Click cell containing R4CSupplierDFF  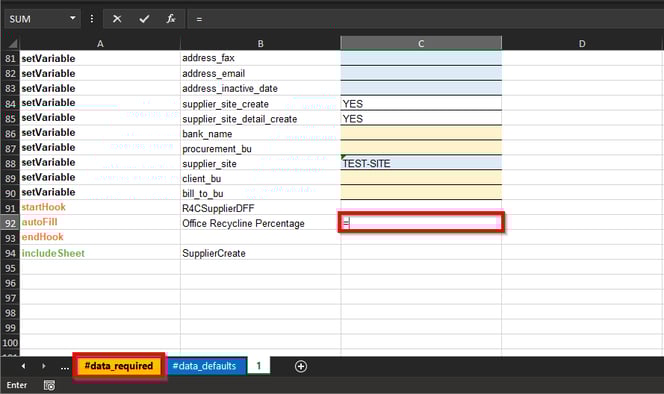click(260, 208)
